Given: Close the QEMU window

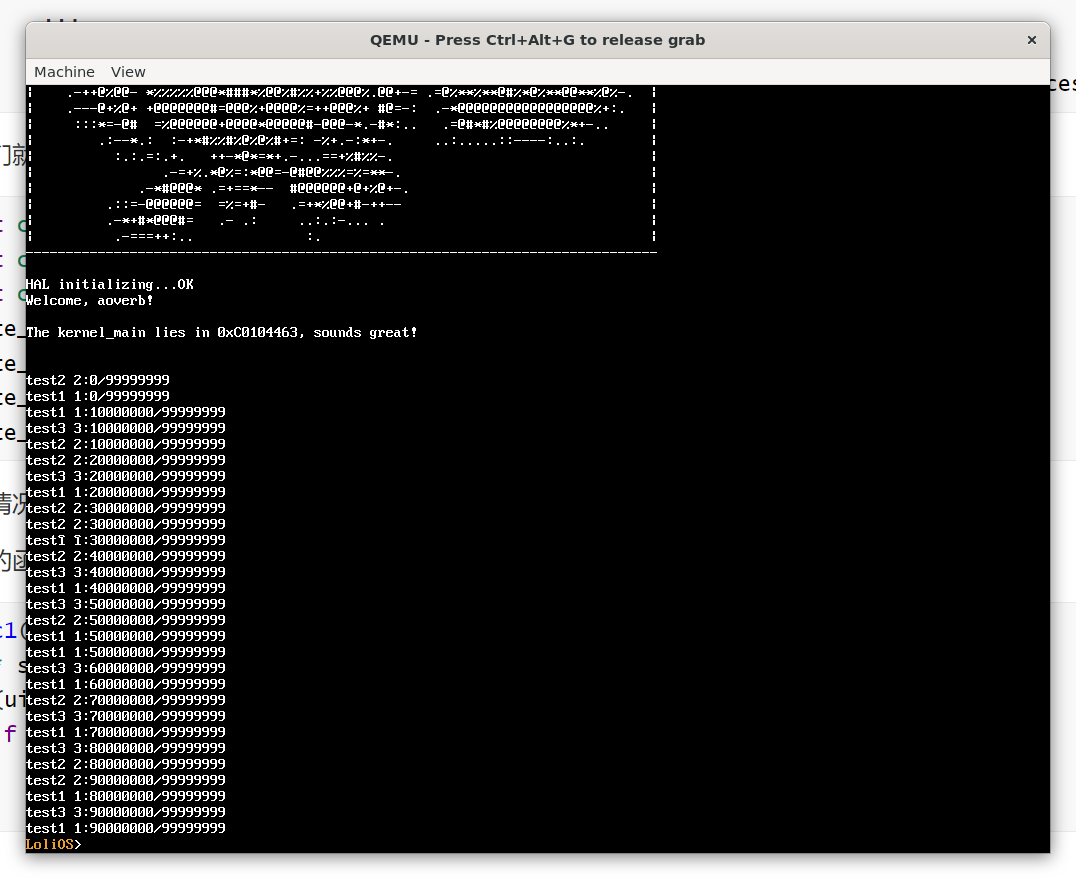Looking at the screenshot, I should [x=1031, y=40].
